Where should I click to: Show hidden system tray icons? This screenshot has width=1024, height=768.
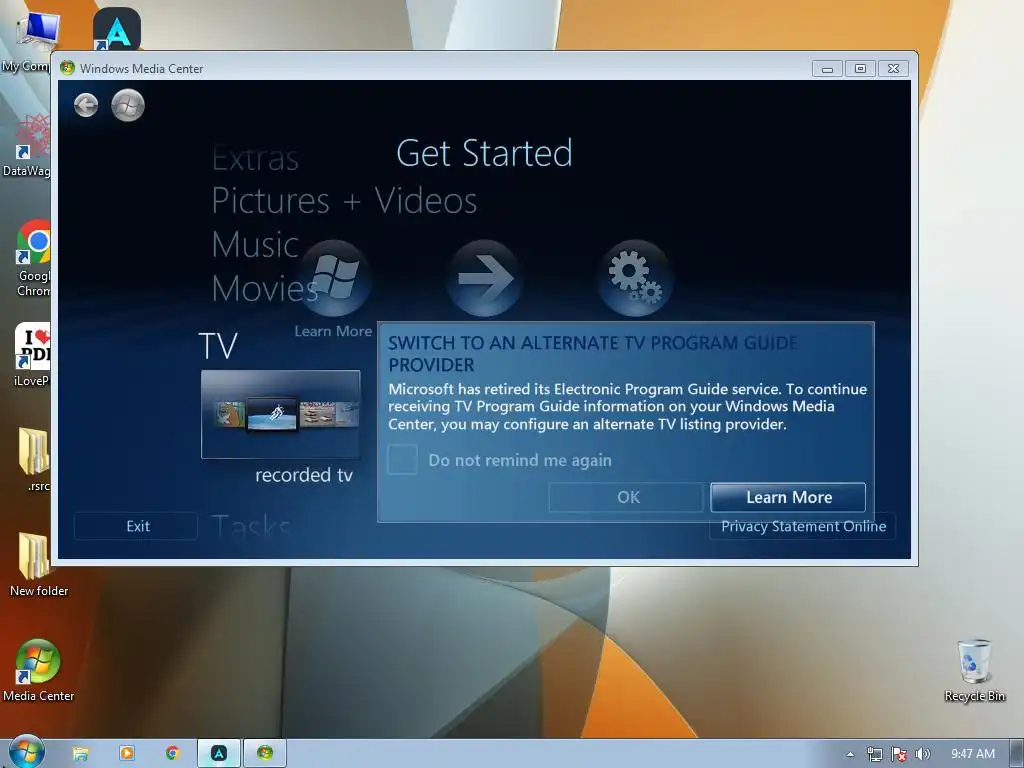pos(850,754)
